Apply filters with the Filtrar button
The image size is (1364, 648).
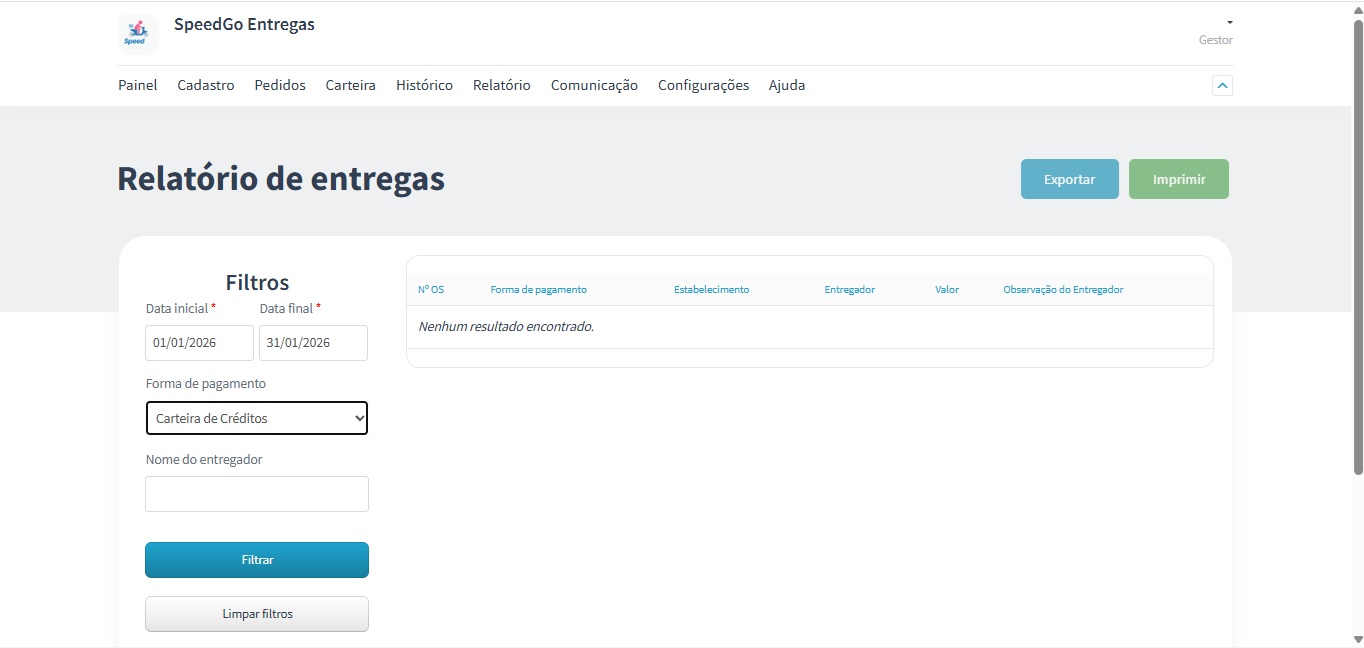257,560
